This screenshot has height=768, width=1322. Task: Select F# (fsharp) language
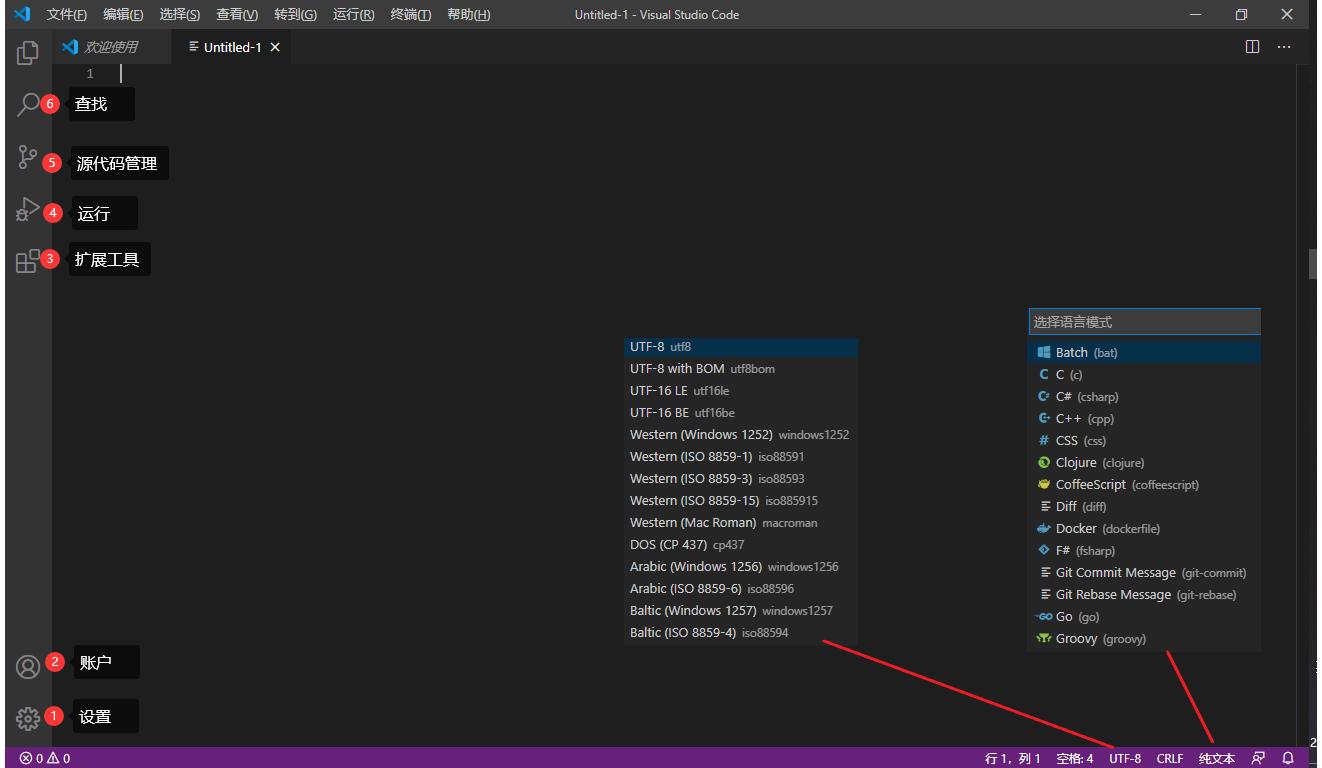1144,550
